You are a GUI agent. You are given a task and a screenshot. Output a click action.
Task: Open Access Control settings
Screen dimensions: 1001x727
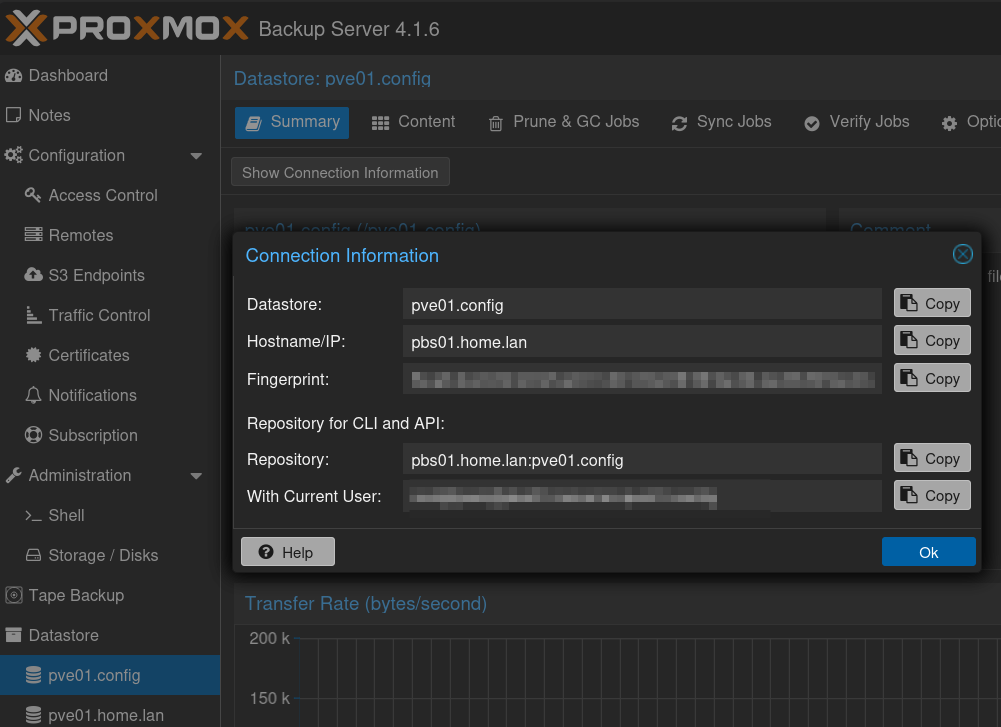coord(102,195)
